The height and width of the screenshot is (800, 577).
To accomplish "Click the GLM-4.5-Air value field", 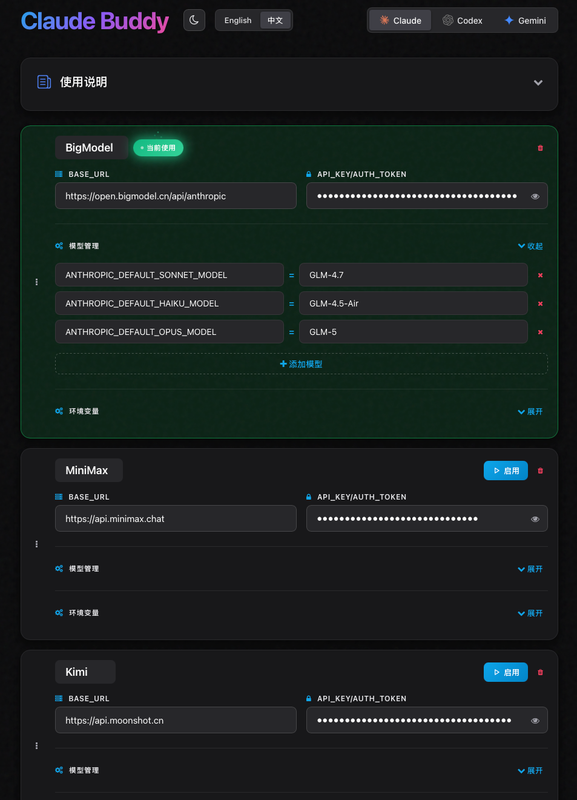I will 413,304.
